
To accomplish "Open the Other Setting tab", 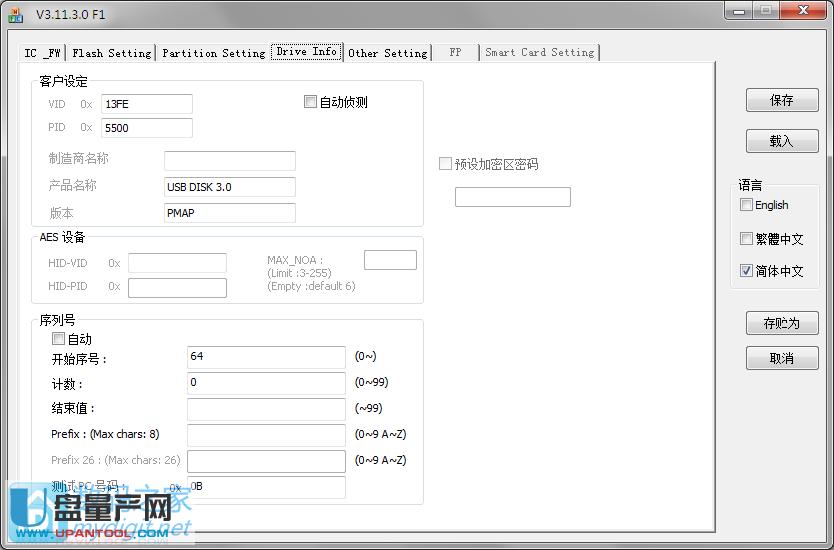I will [387, 53].
